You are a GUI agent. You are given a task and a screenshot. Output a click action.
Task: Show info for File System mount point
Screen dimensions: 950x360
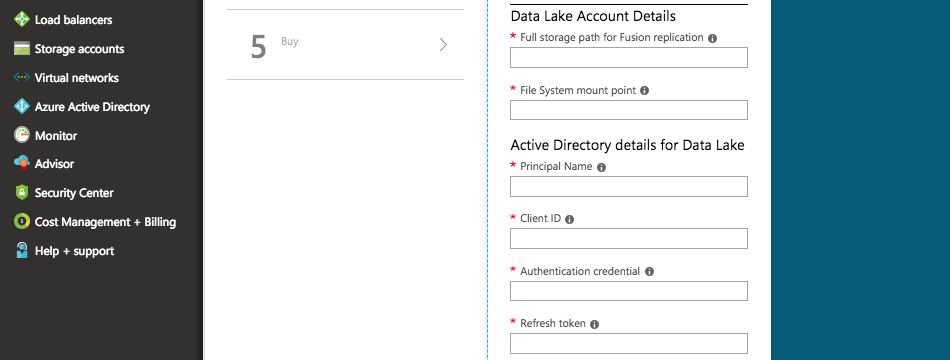tap(645, 91)
